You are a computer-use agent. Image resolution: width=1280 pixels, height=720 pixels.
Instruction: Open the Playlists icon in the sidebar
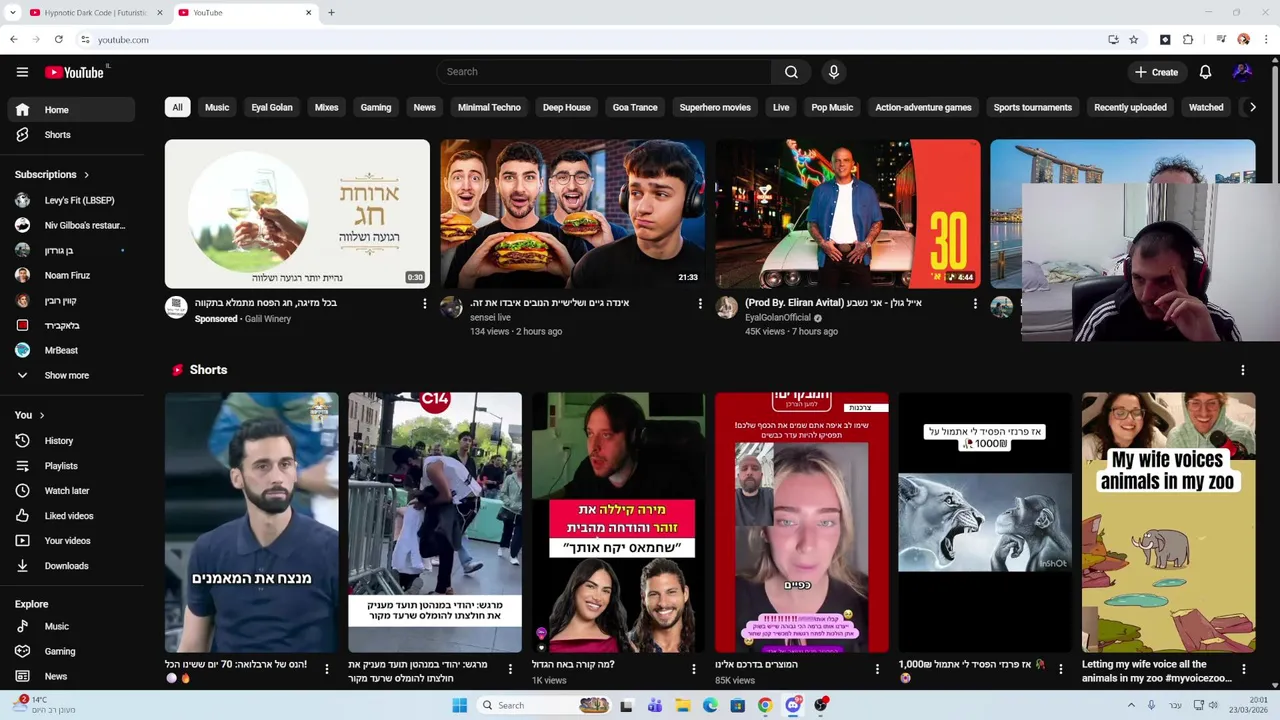(22, 466)
